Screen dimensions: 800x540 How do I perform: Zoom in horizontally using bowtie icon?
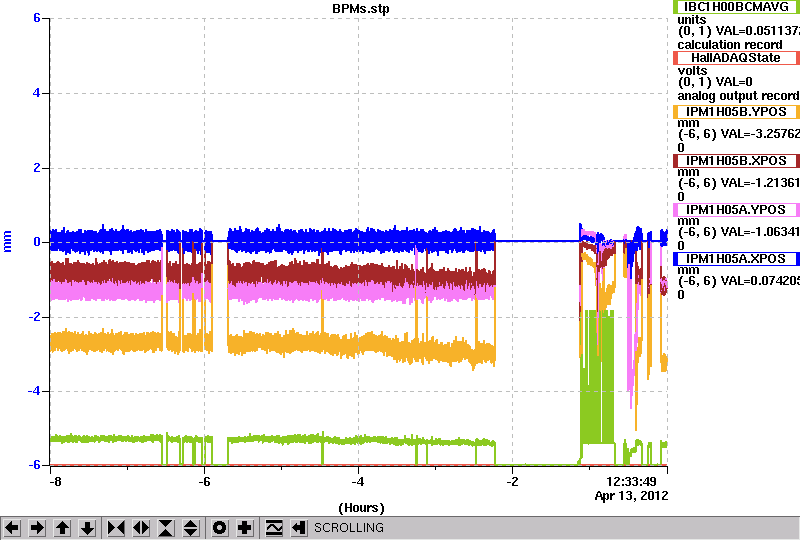(x=116, y=528)
